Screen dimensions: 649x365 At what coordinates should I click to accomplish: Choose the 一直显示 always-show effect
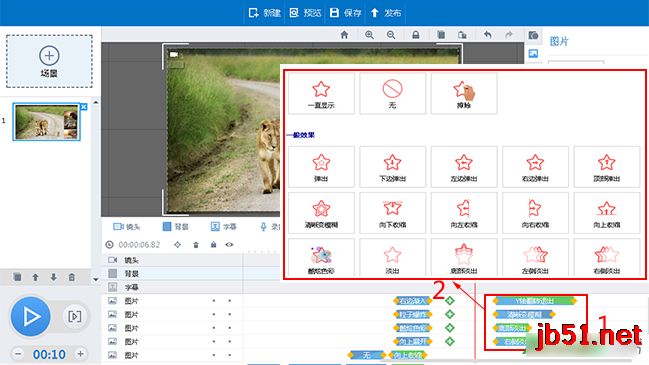click(x=321, y=94)
